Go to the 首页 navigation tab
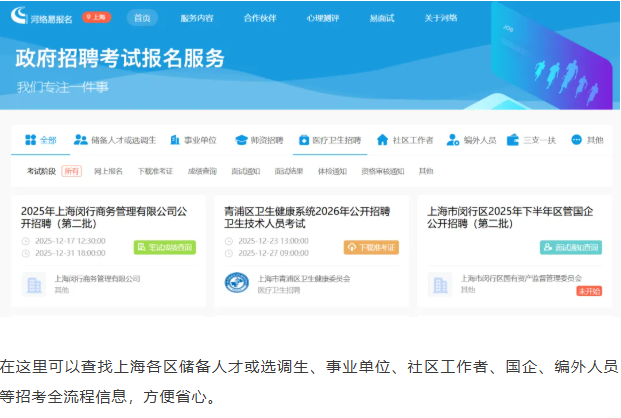The width and height of the screenshot is (621, 418). (143, 18)
